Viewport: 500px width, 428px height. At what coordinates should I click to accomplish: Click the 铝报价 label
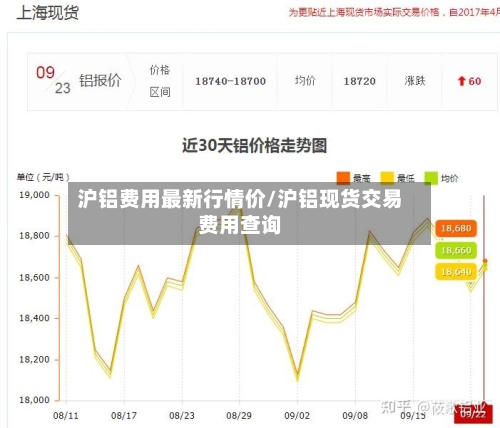100,81
